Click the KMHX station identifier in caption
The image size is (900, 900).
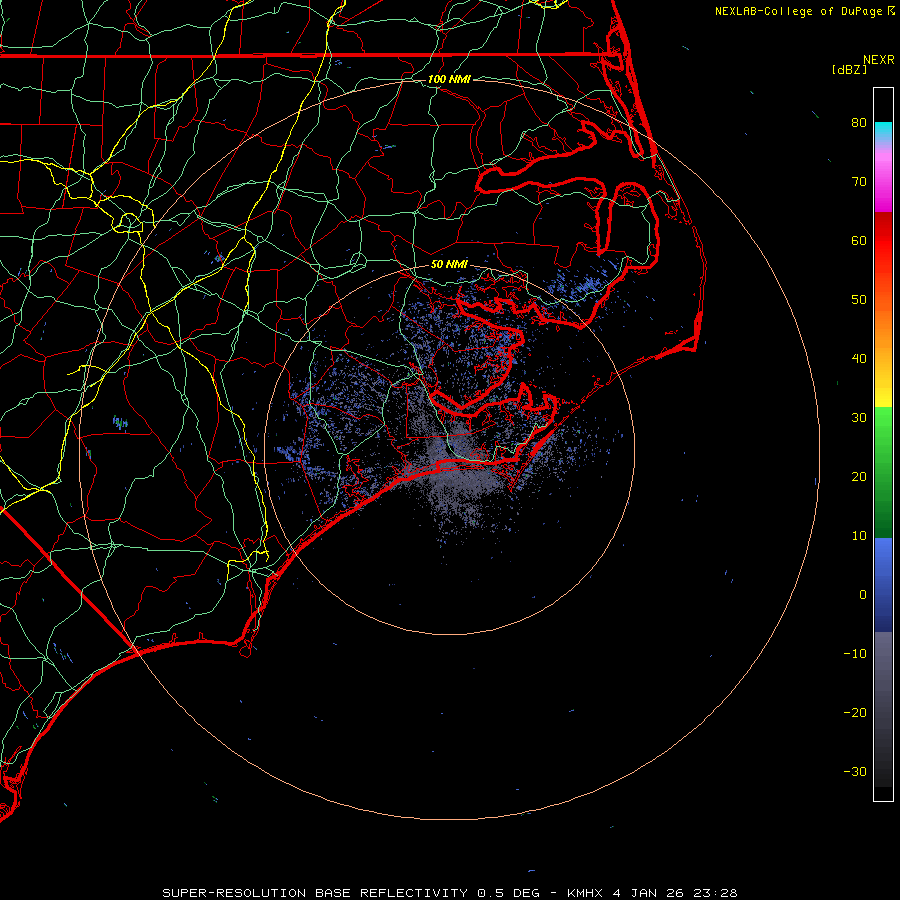pyautogui.click(x=585, y=893)
